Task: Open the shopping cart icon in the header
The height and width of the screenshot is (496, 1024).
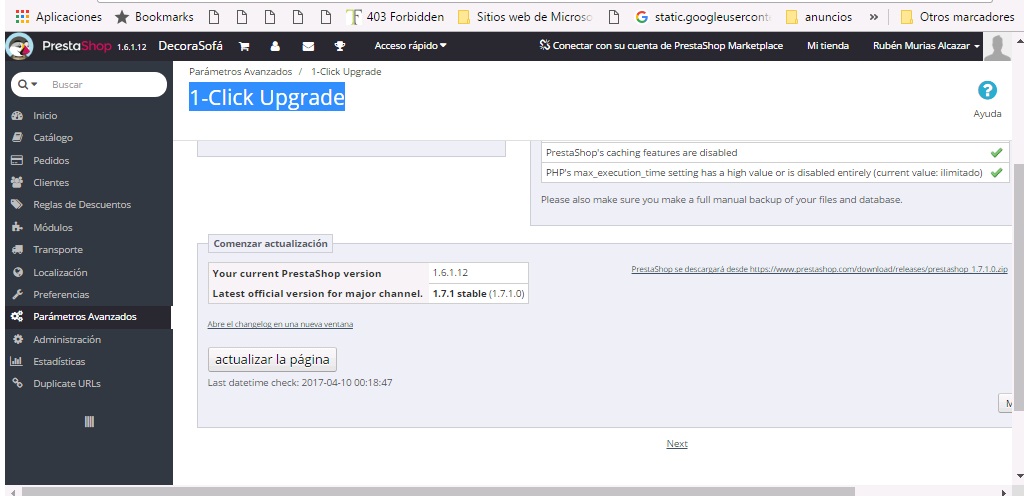Action: pyautogui.click(x=244, y=46)
